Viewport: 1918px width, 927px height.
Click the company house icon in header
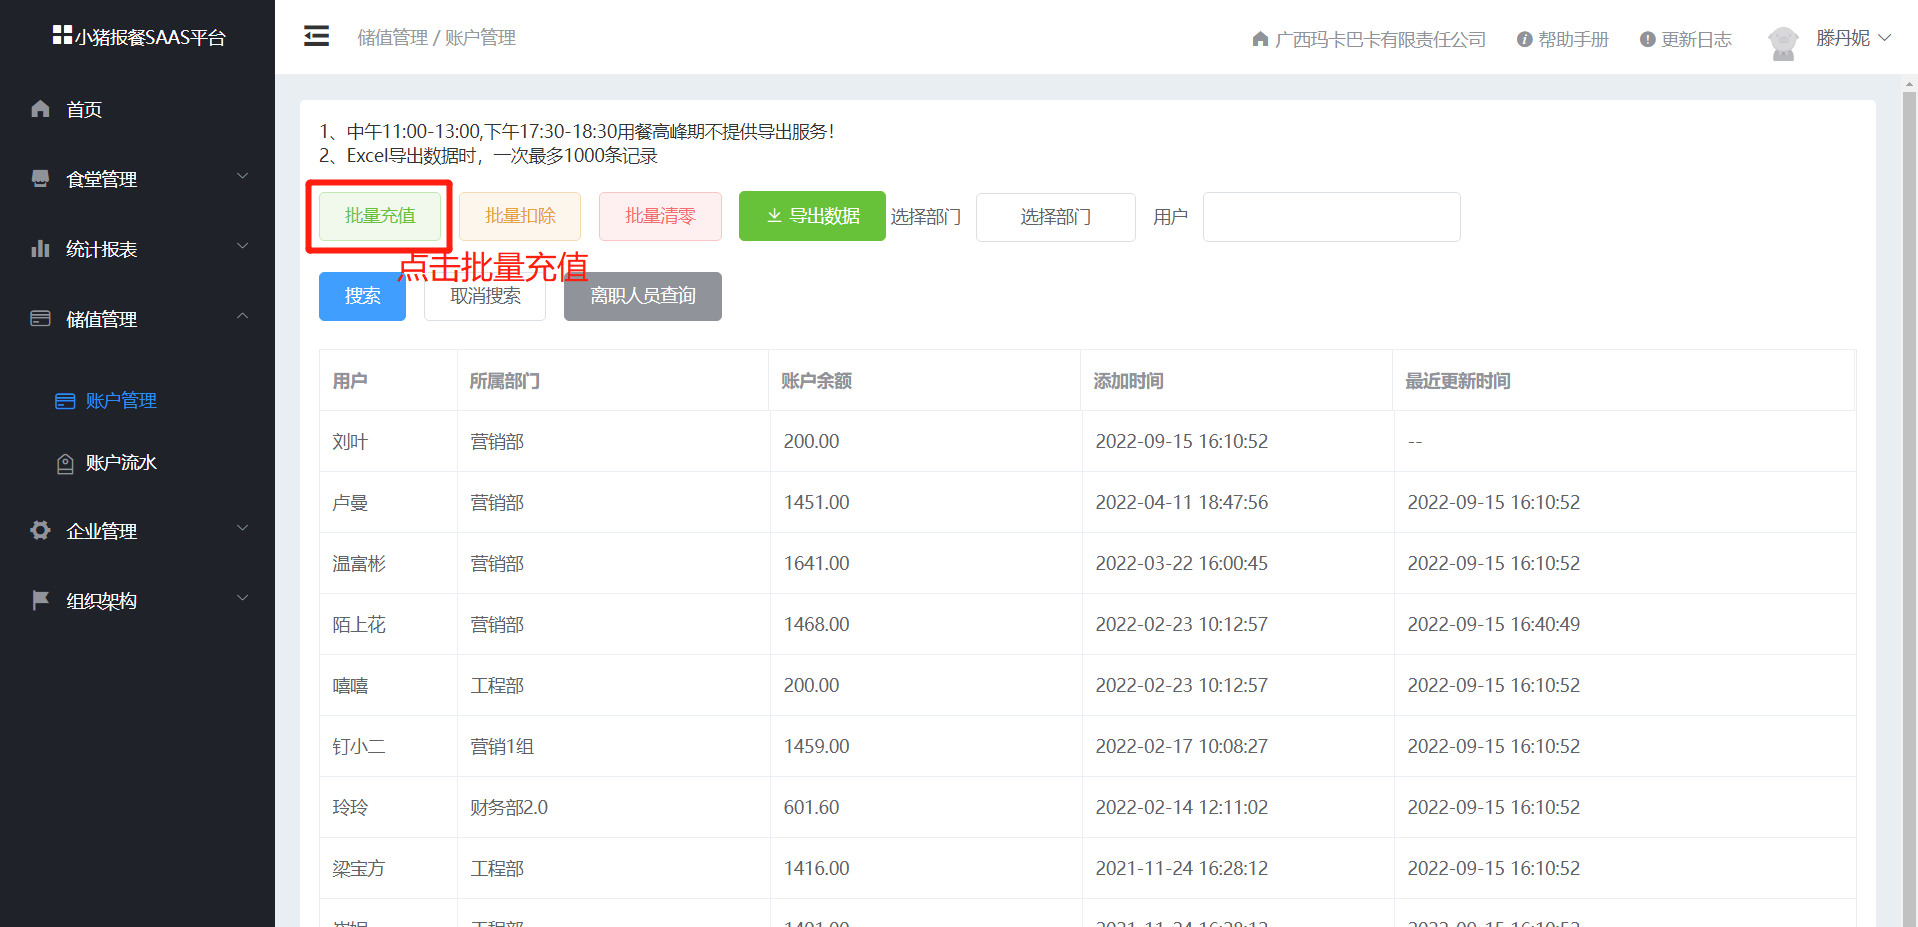click(1260, 39)
